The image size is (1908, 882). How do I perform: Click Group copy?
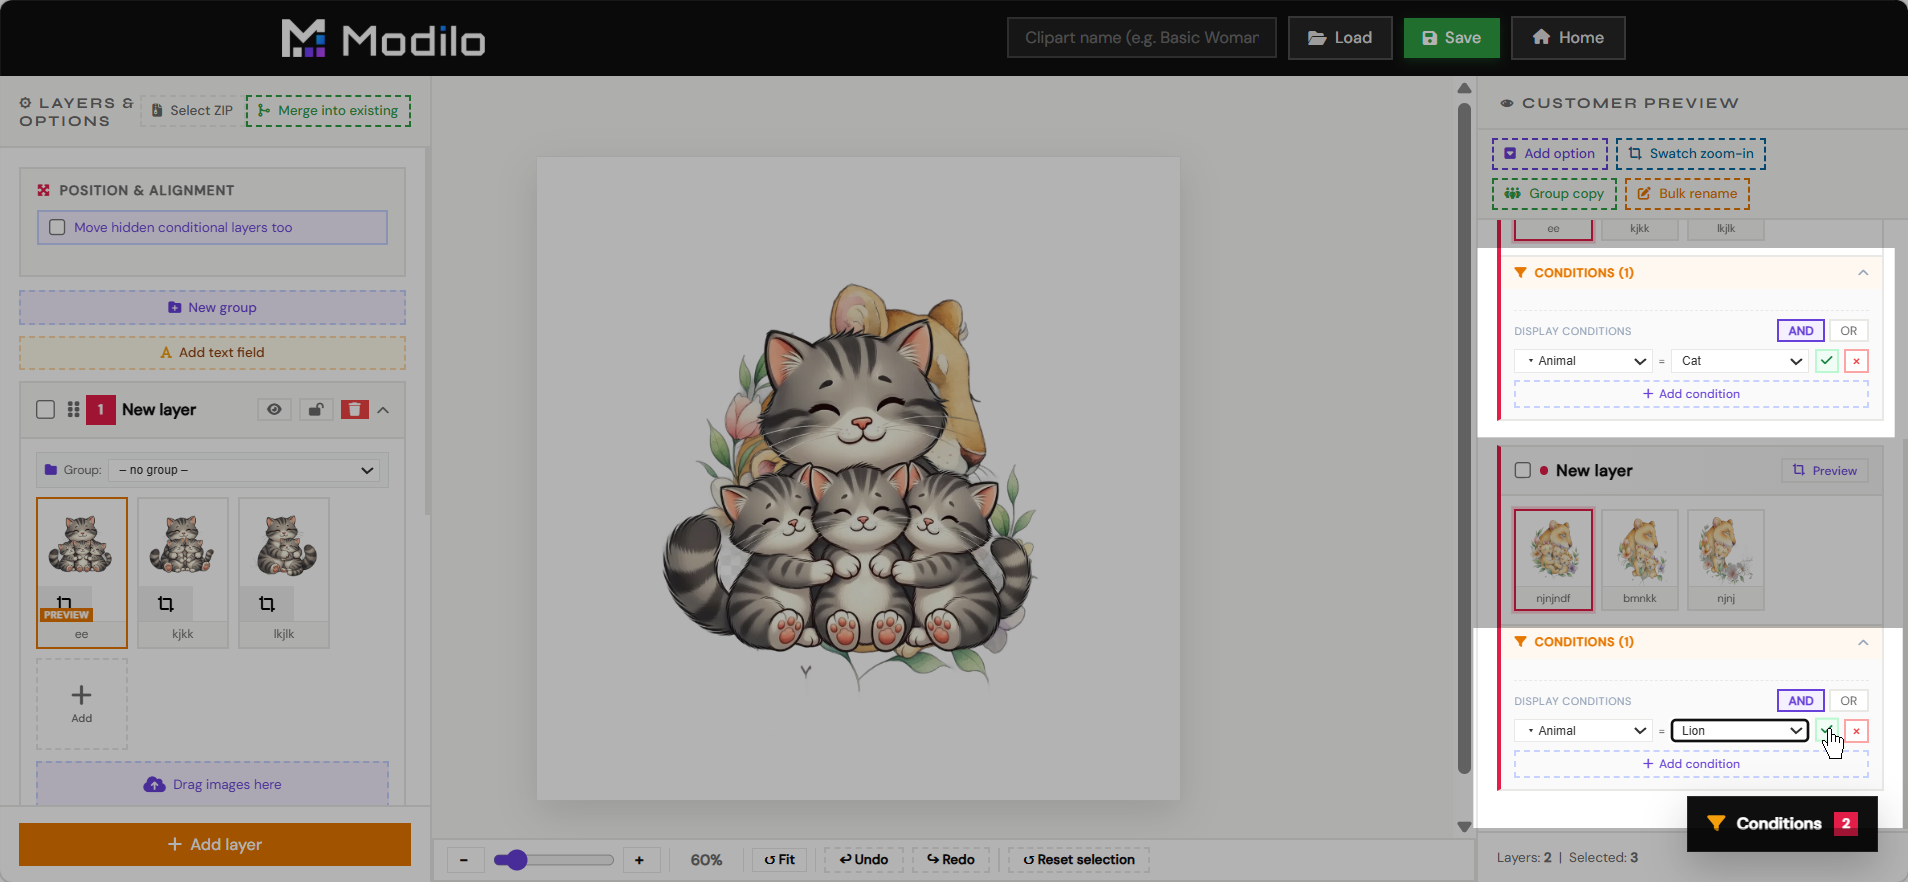click(x=1555, y=194)
